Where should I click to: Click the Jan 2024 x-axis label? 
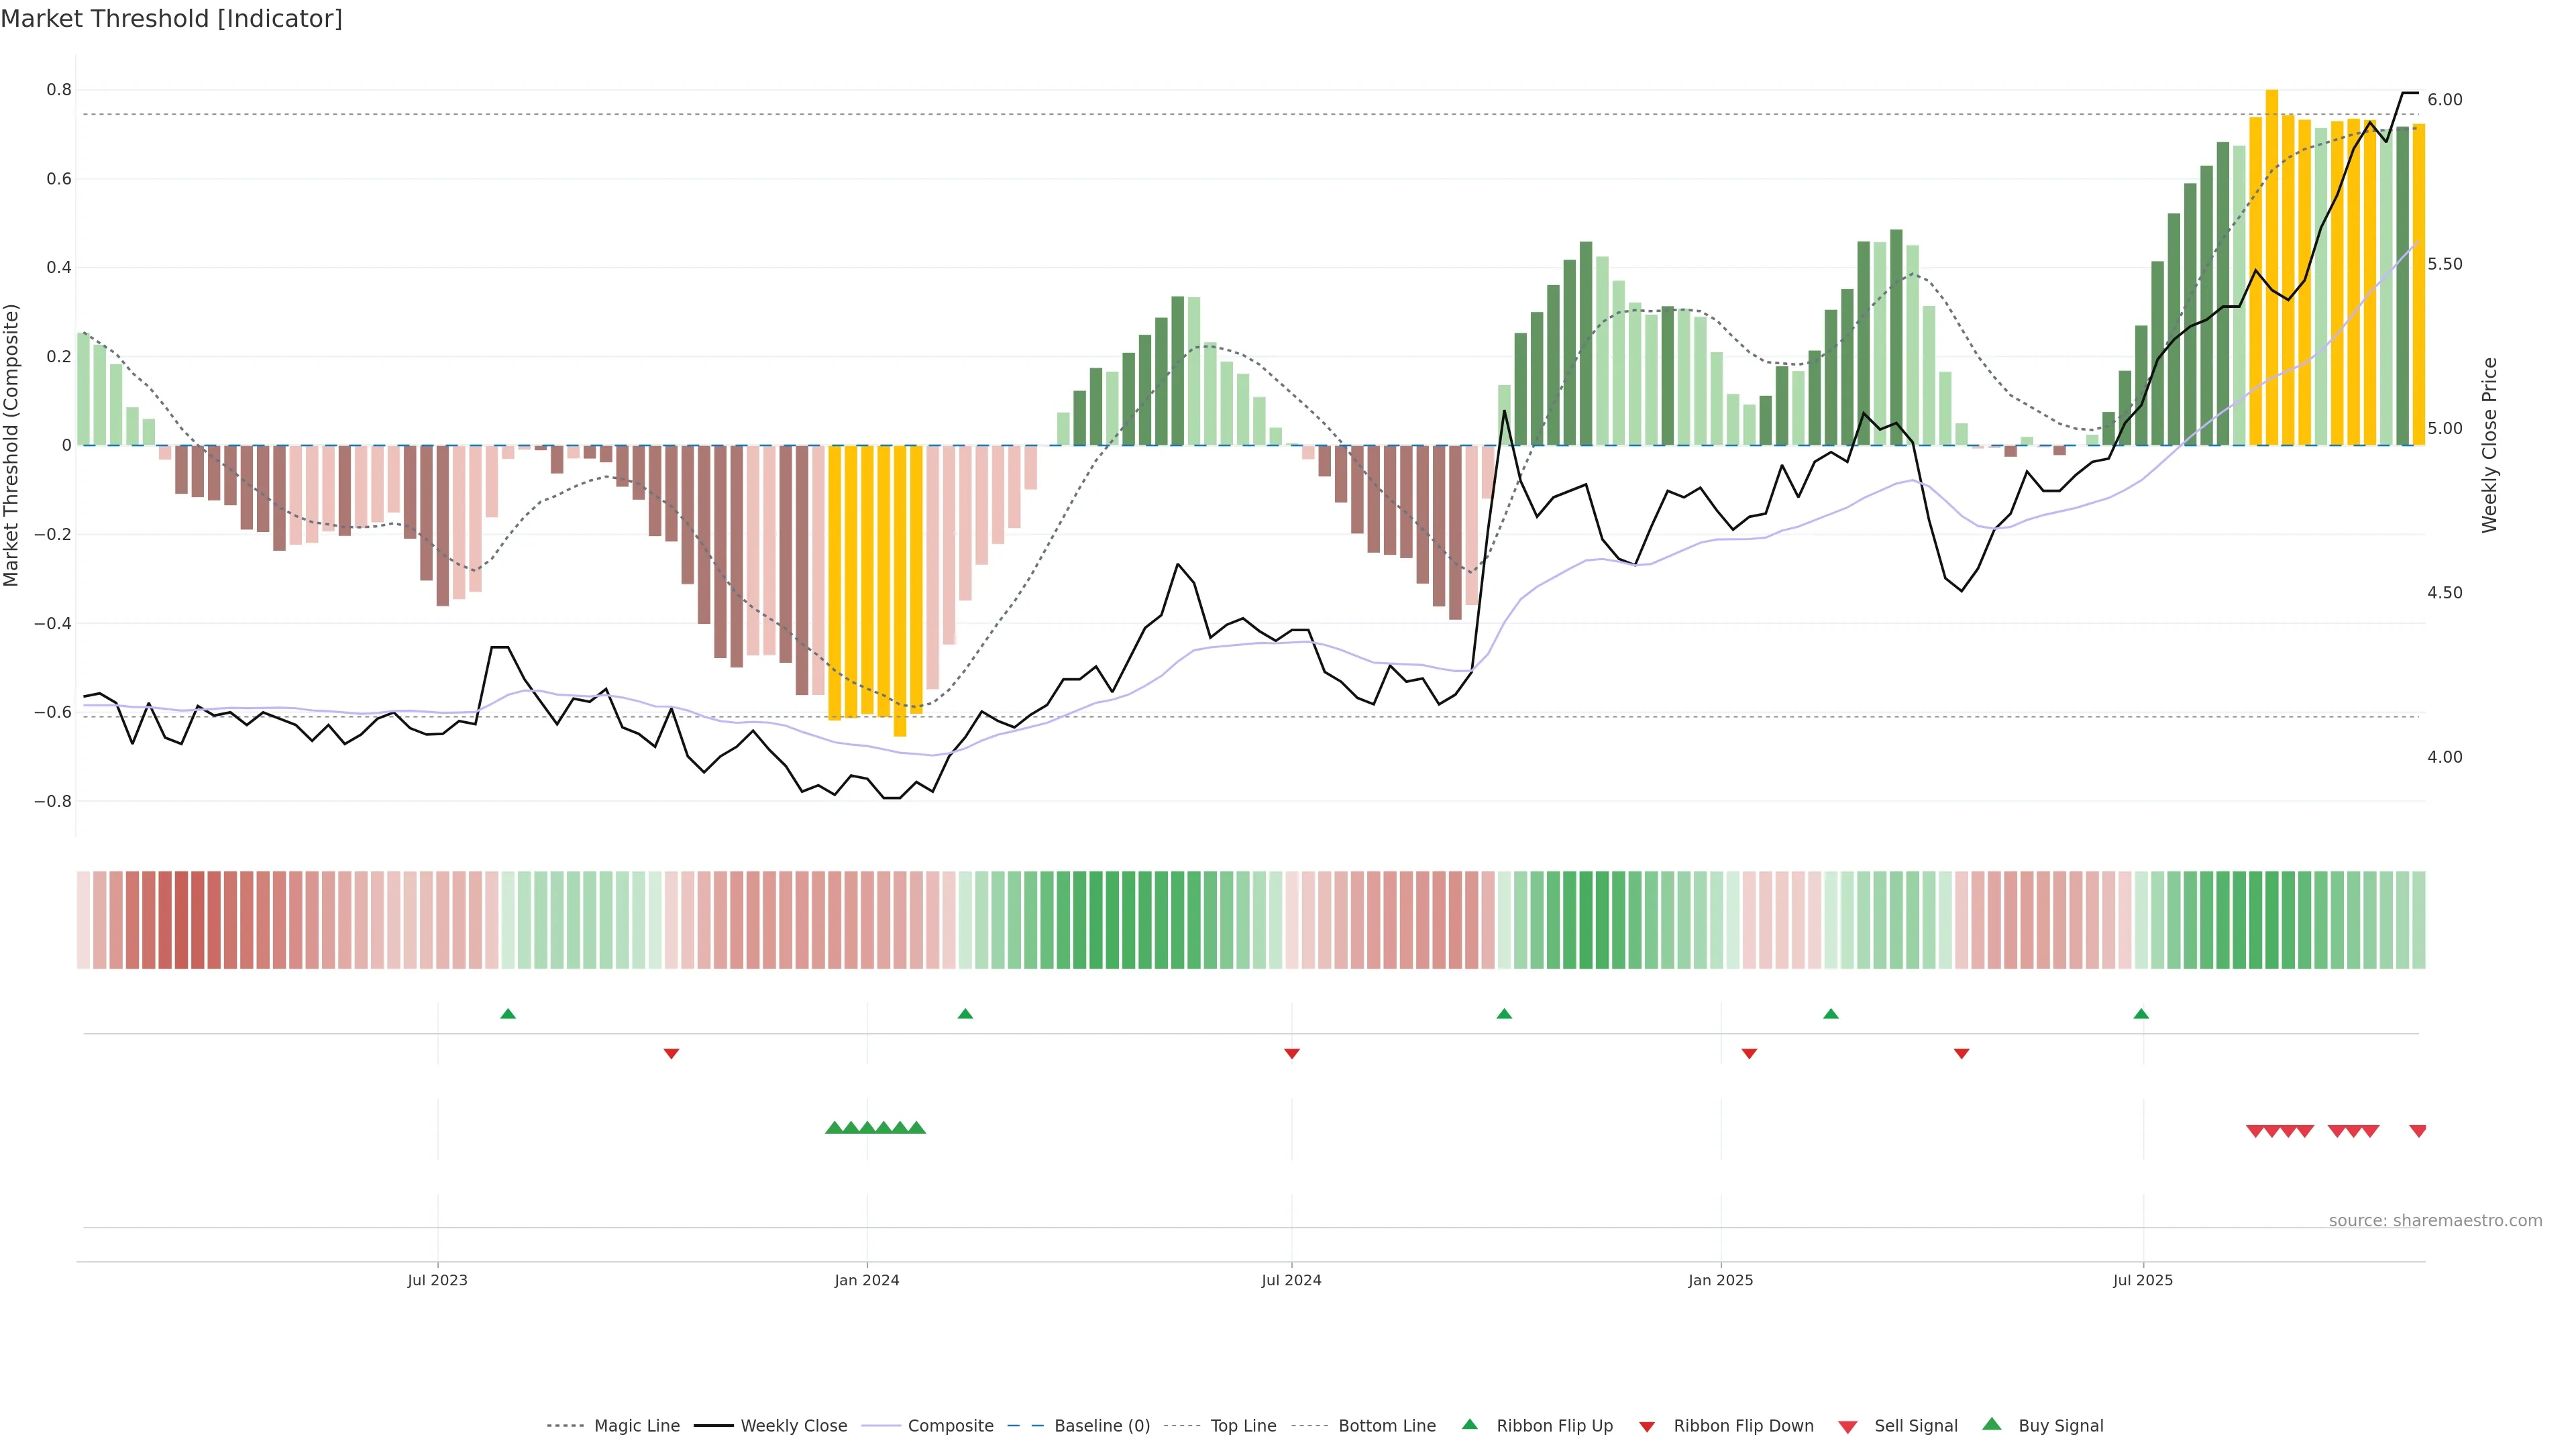867,1280
